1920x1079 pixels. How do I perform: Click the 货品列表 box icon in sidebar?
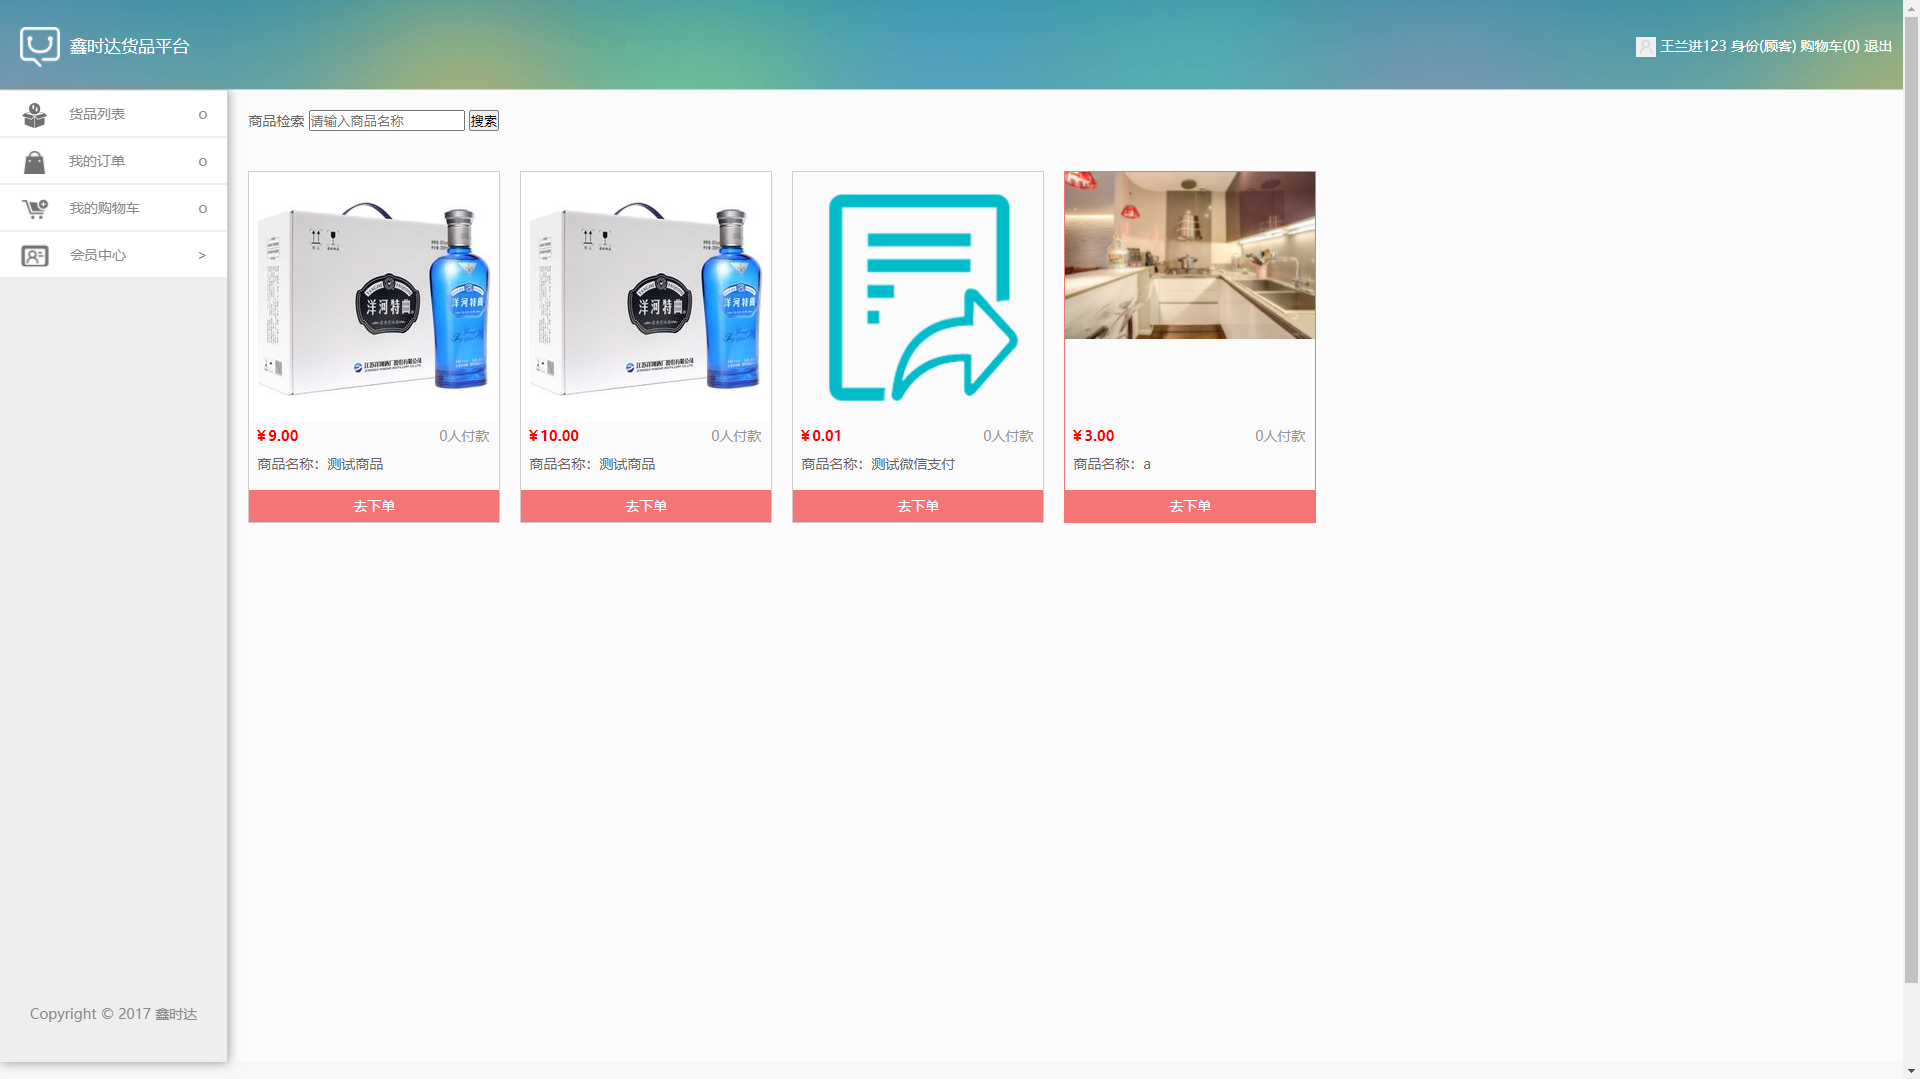[35, 115]
